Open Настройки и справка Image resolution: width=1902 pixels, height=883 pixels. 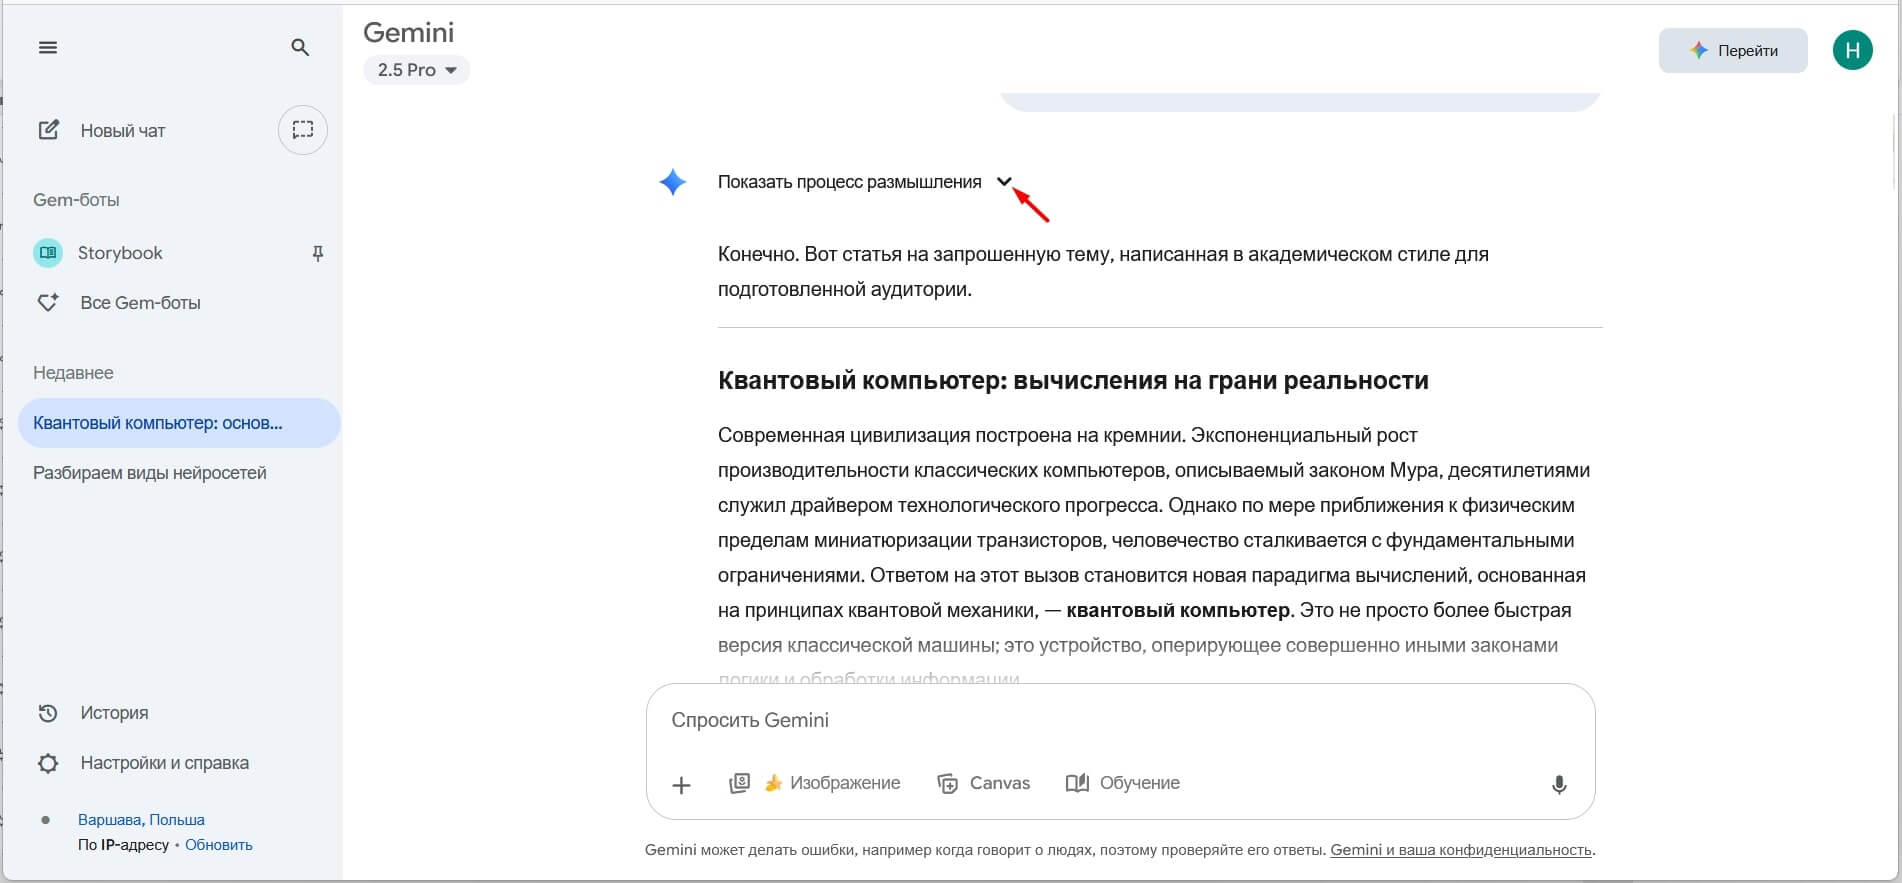pyautogui.click(x=165, y=763)
